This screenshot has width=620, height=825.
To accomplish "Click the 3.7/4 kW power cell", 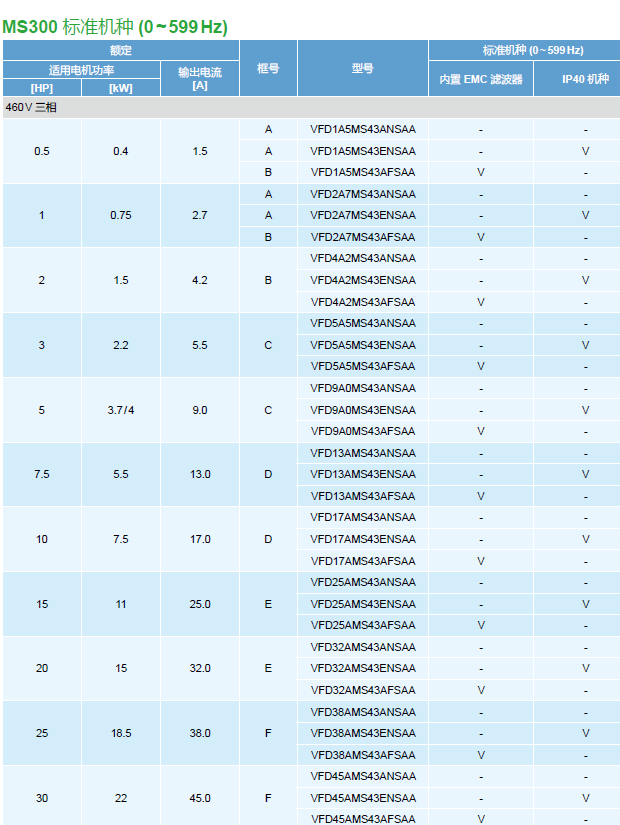I will (x=121, y=410).
